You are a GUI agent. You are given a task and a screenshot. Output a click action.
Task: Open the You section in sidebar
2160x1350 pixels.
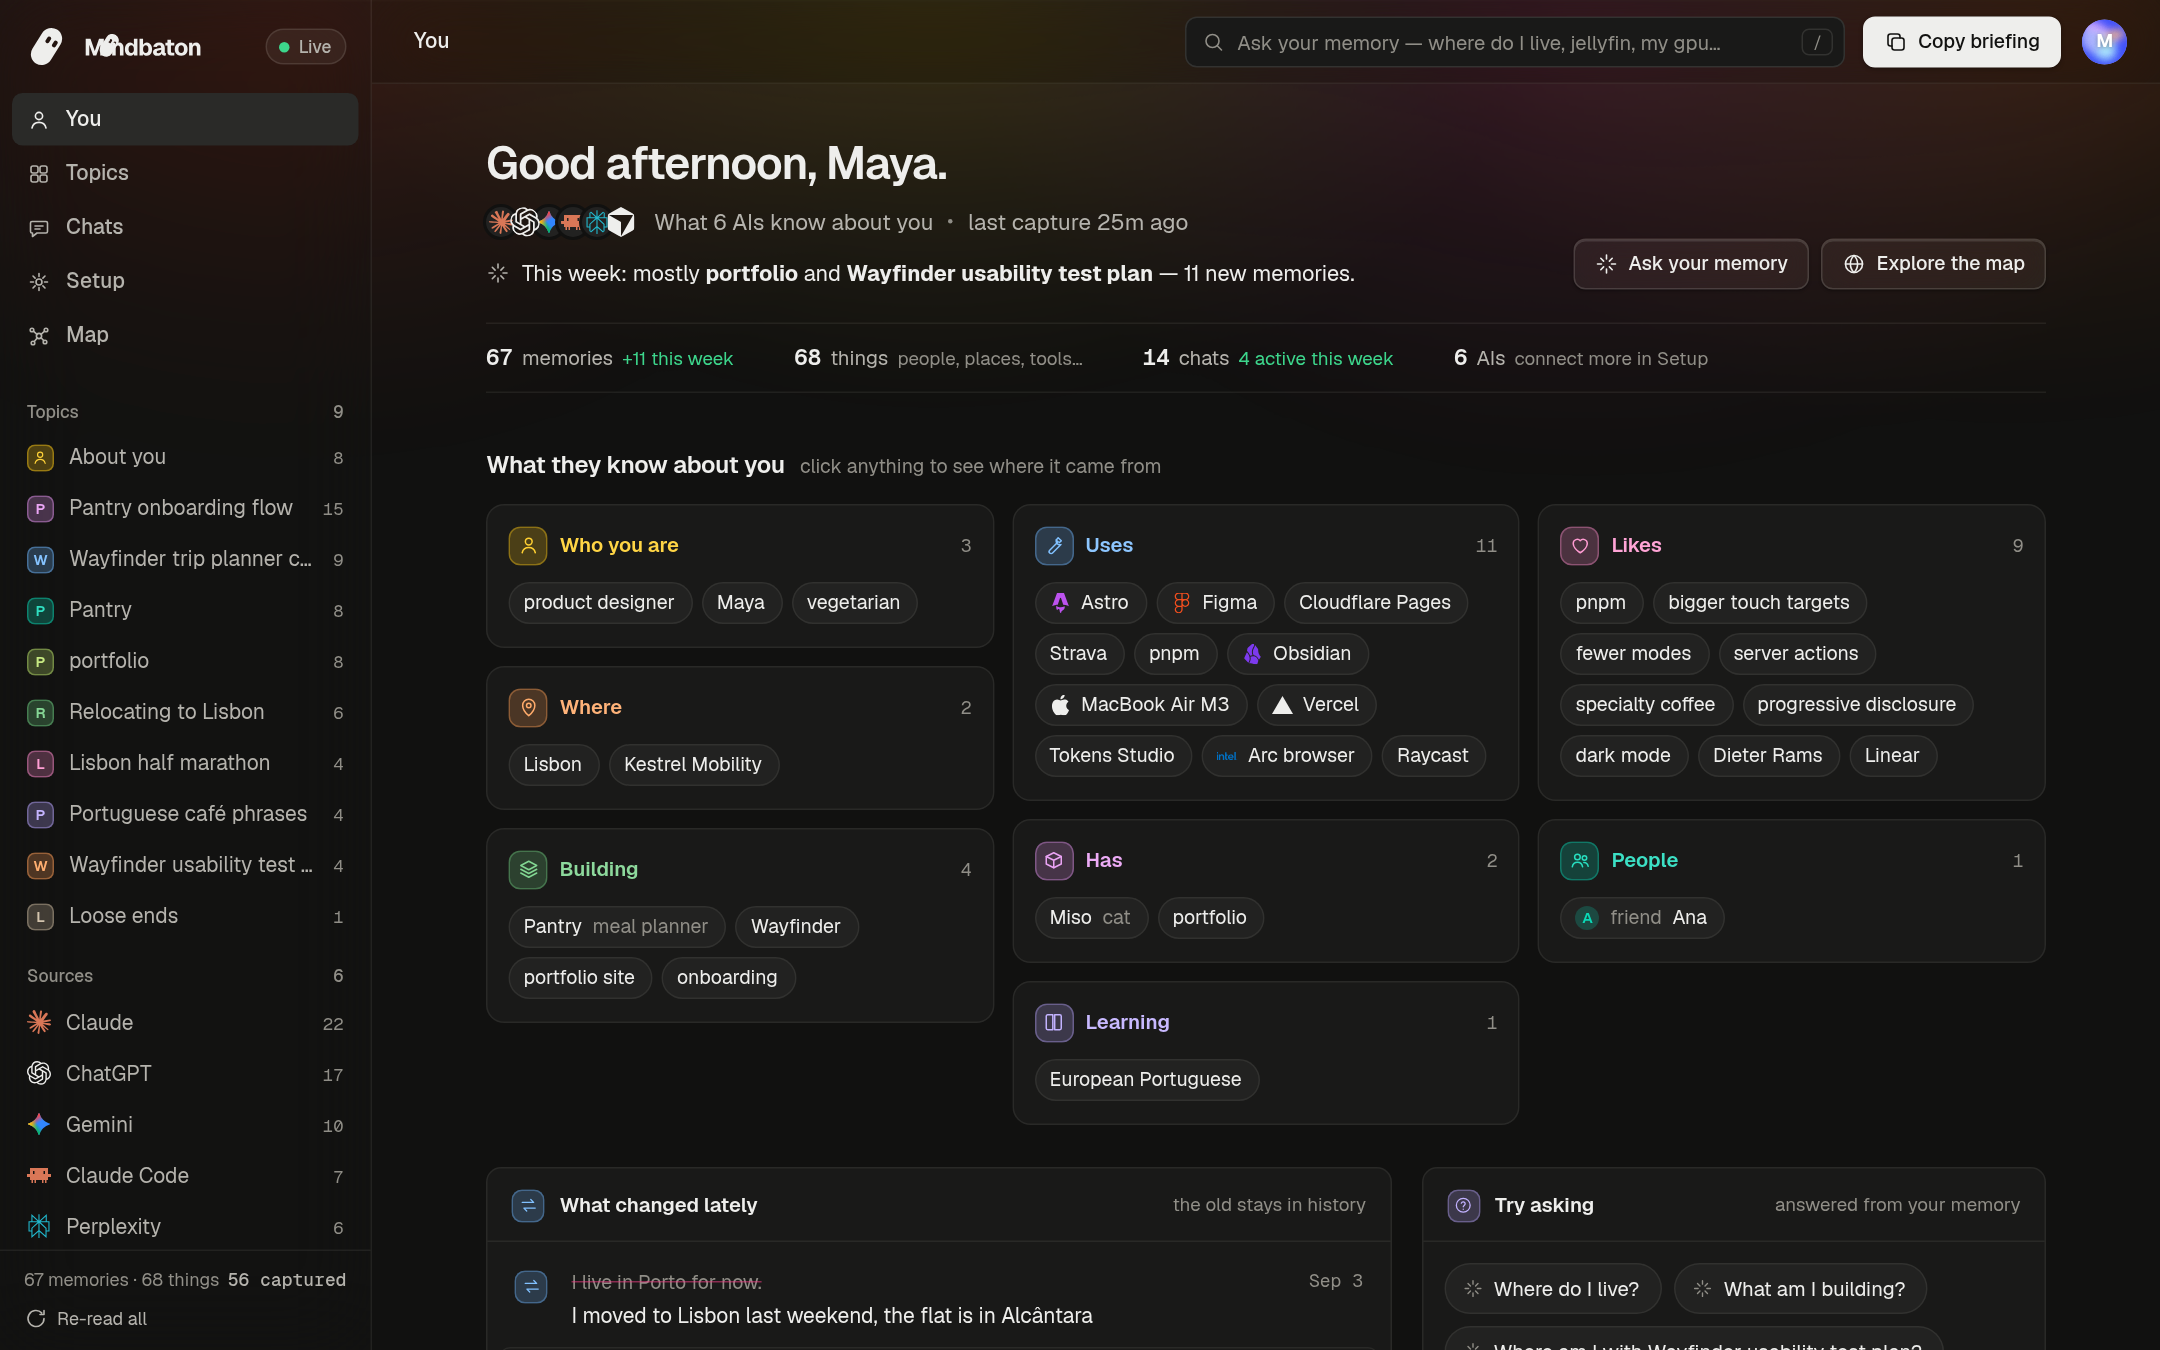click(x=185, y=119)
